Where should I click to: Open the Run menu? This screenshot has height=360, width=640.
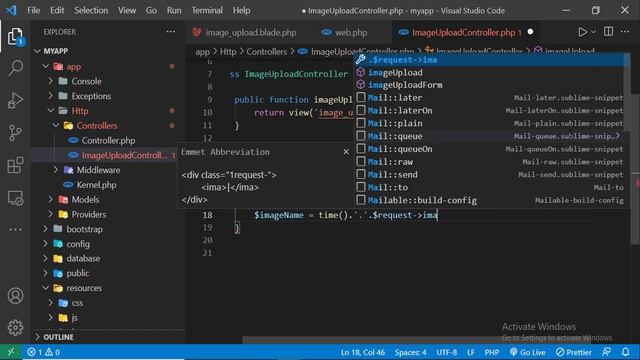(174, 10)
